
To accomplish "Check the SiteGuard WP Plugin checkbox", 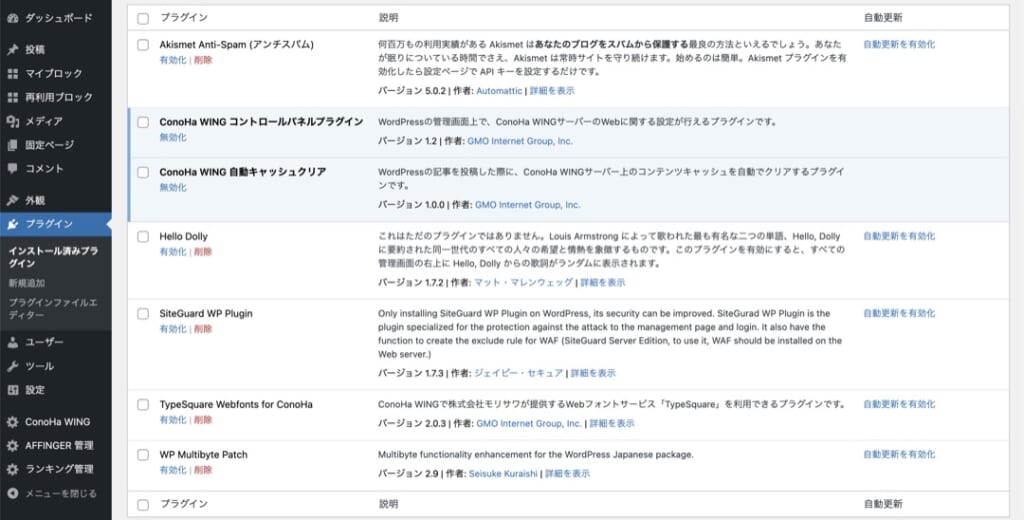I will point(143,314).
